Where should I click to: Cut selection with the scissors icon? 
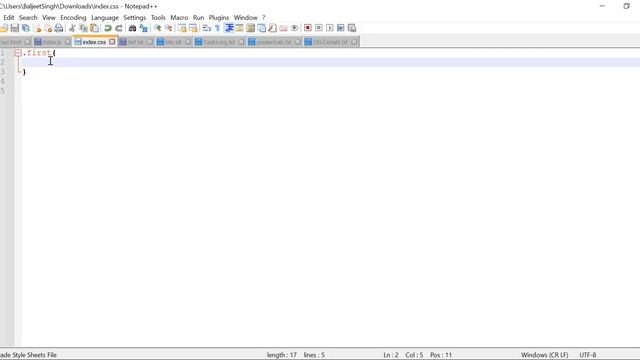click(x=72, y=28)
